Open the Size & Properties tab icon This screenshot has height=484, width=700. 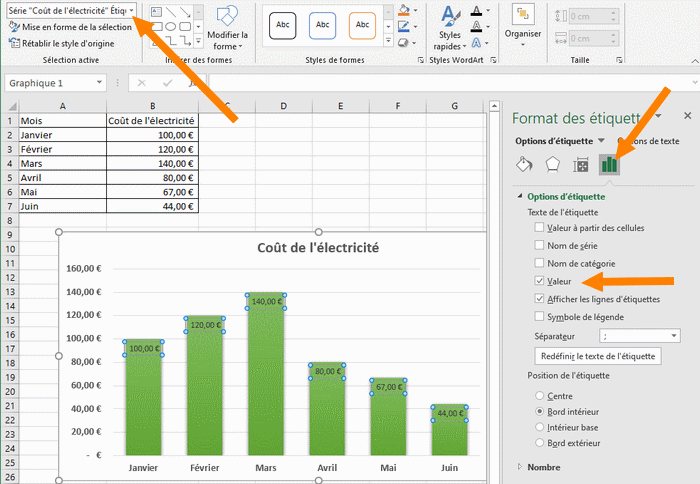[581, 165]
